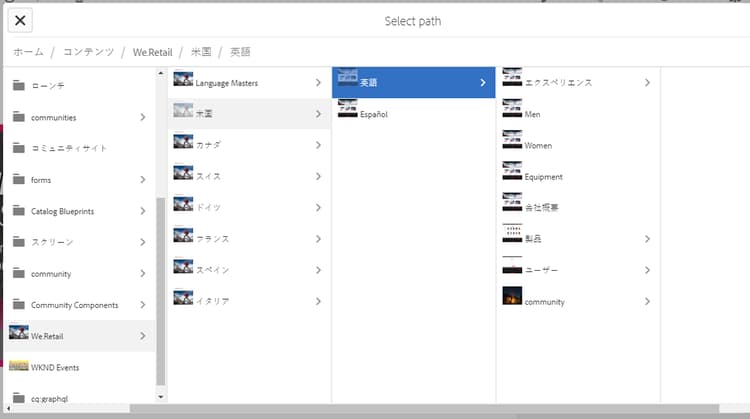Select Español text label

pyautogui.click(x=374, y=114)
